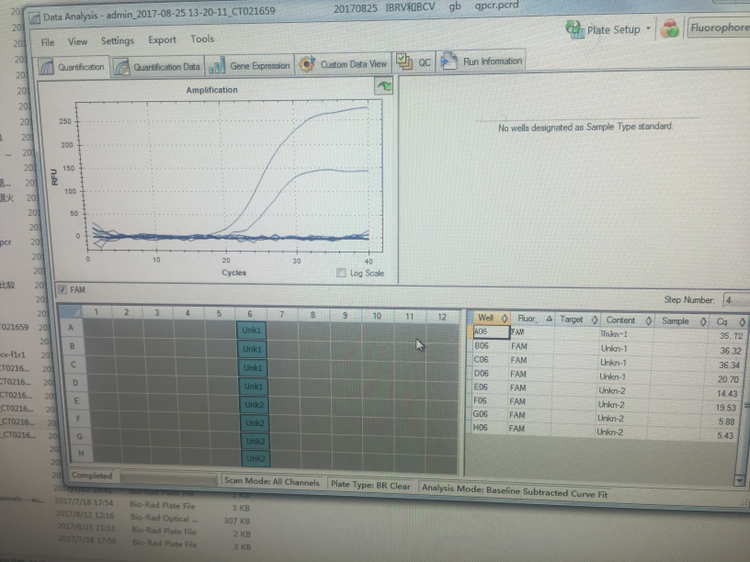Switch to the QC tab
Screen dimensions: 750x562
click(x=414, y=63)
